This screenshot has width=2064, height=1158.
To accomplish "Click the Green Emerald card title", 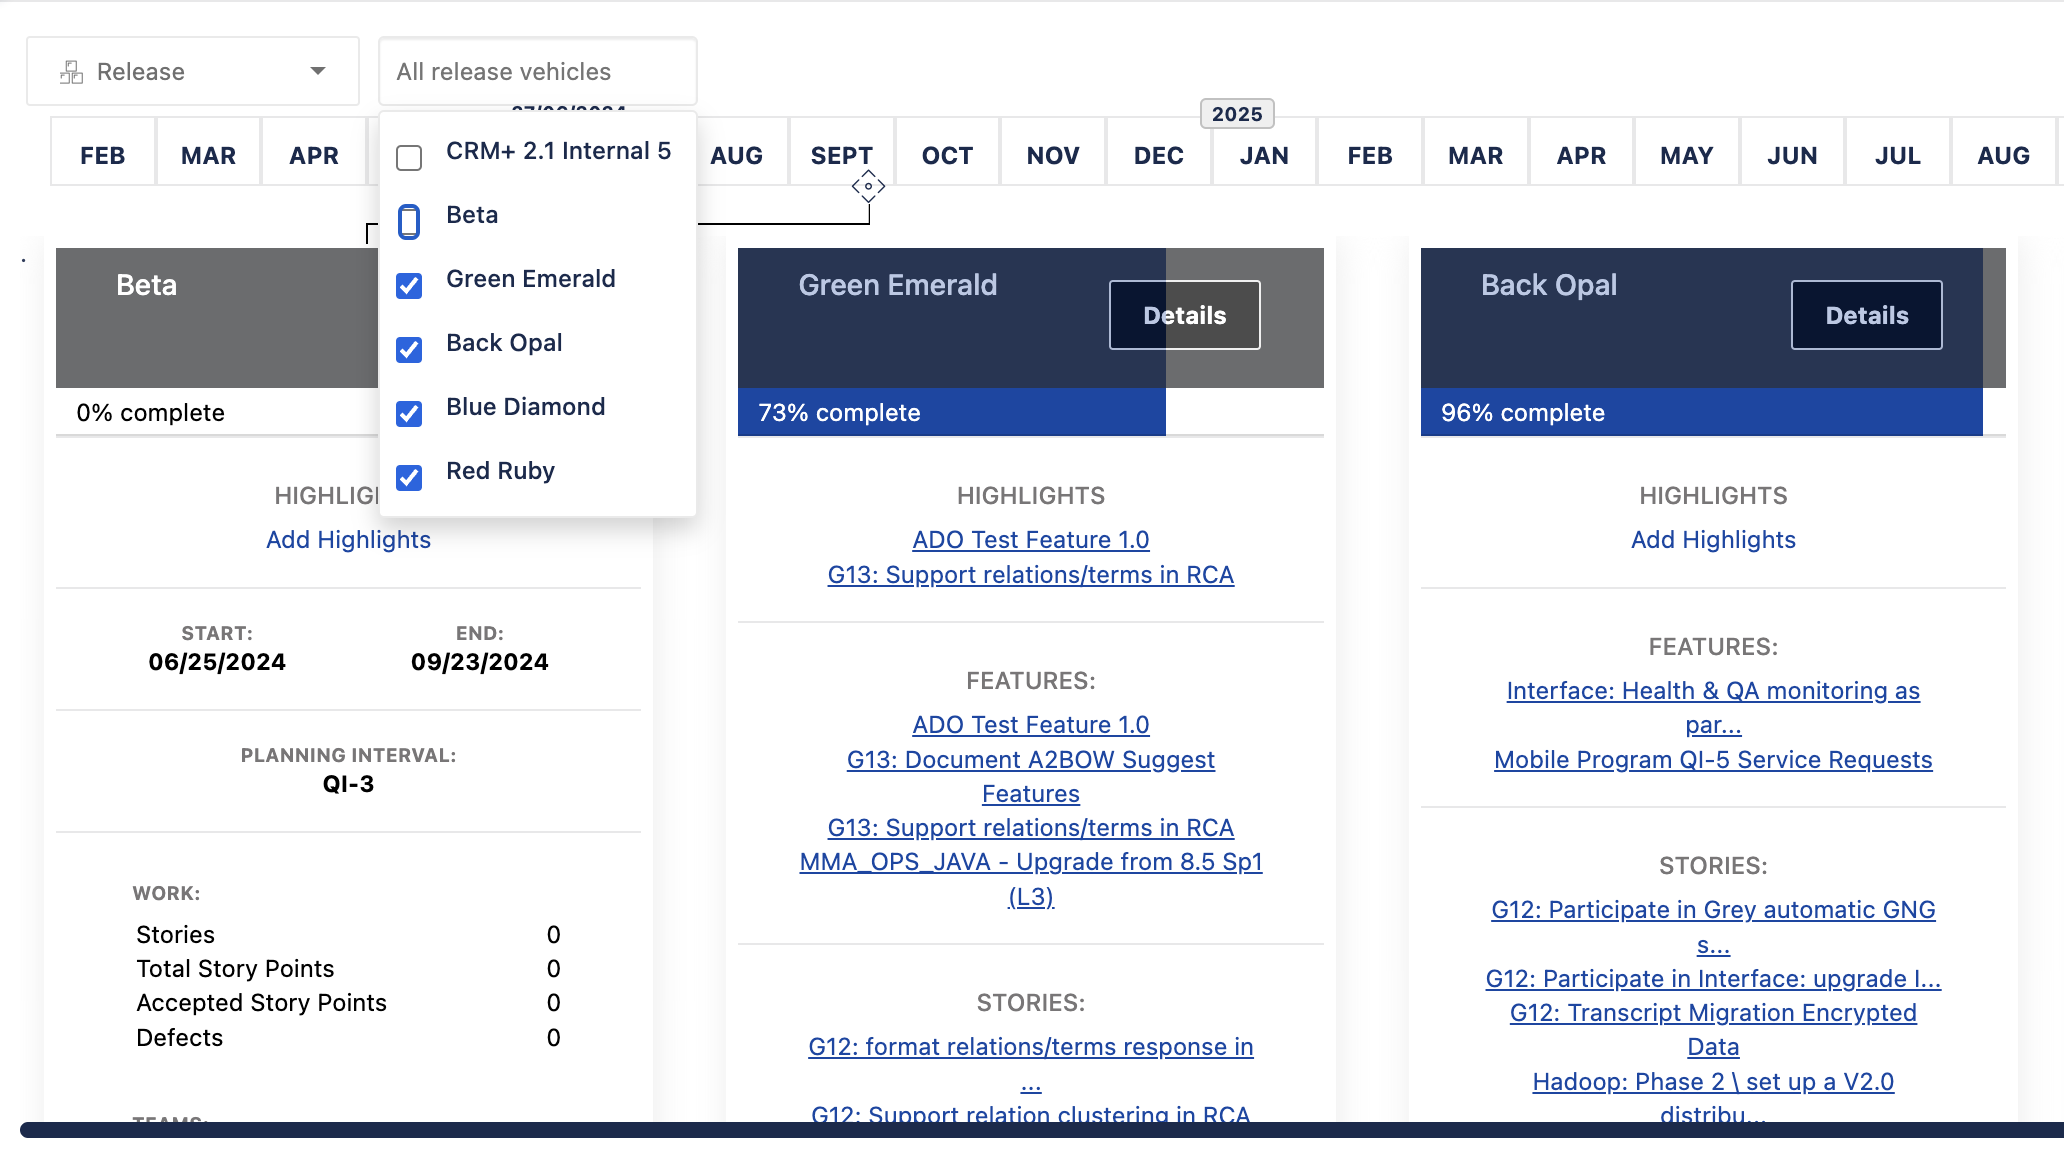I will tap(897, 285).
